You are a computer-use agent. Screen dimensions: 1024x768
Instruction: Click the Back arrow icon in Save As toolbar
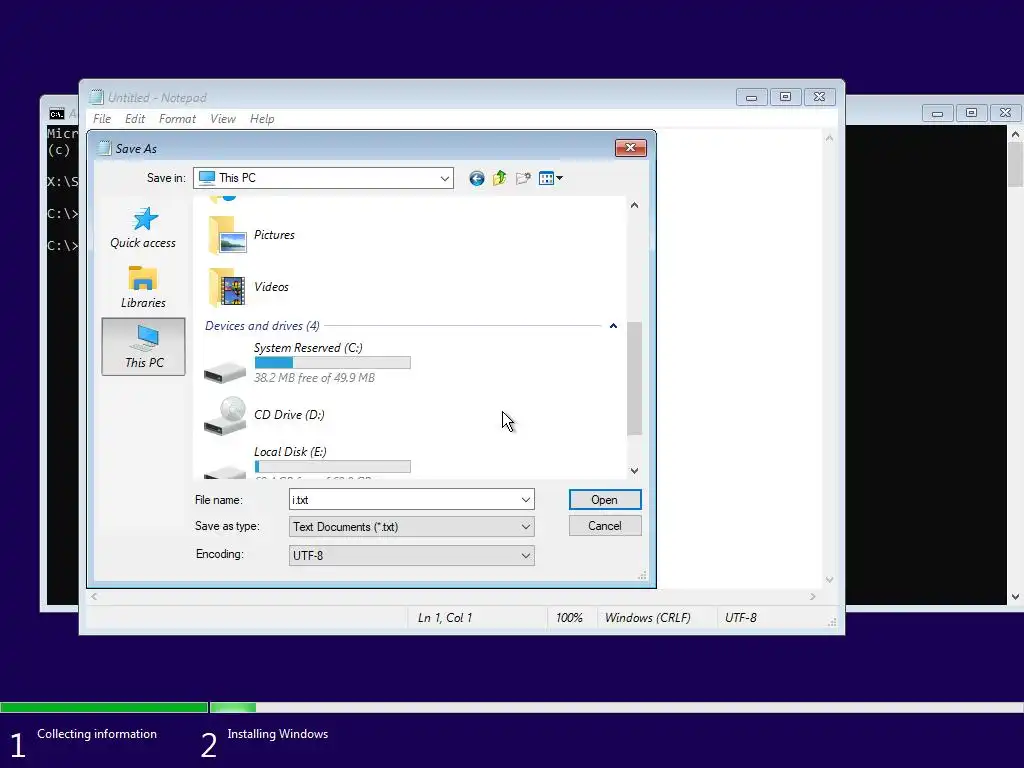tap(477, 178)
